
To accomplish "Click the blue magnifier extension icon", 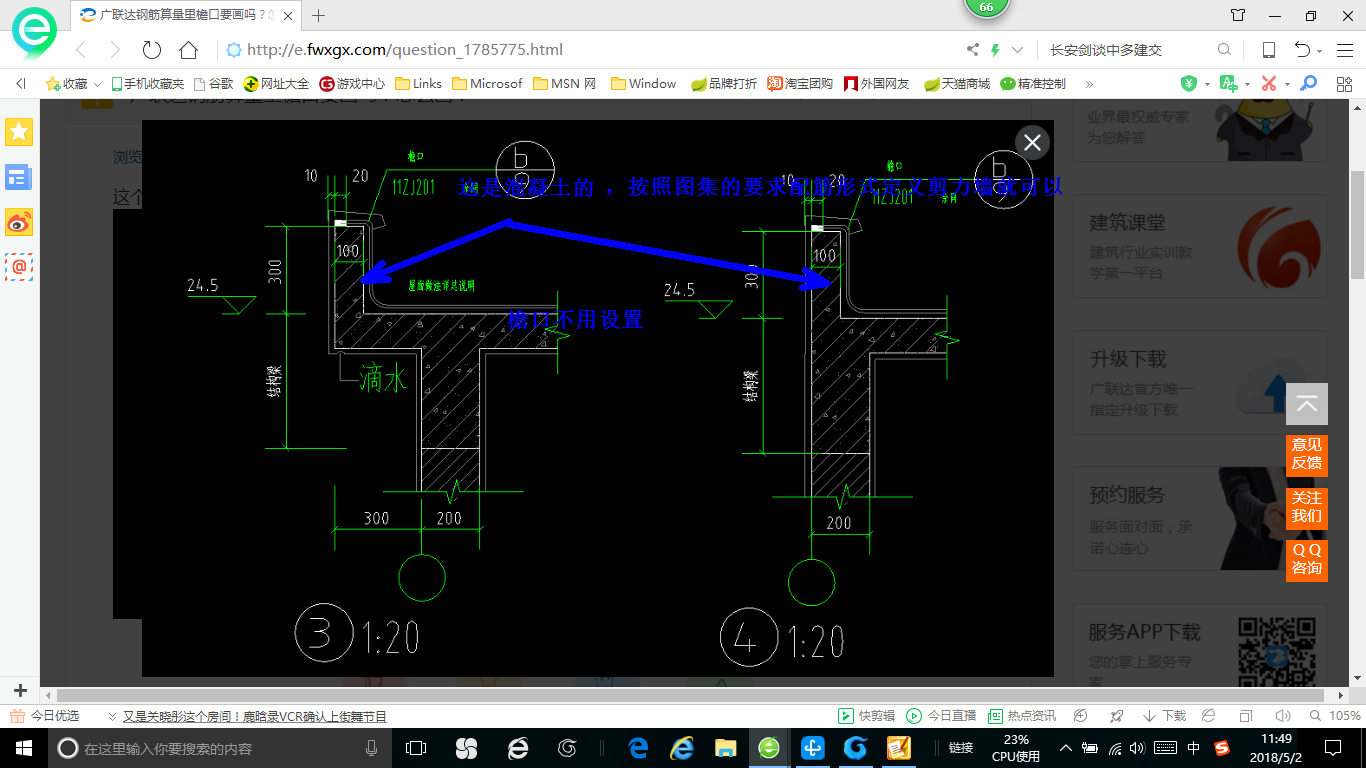I will tap(1308, 84).
